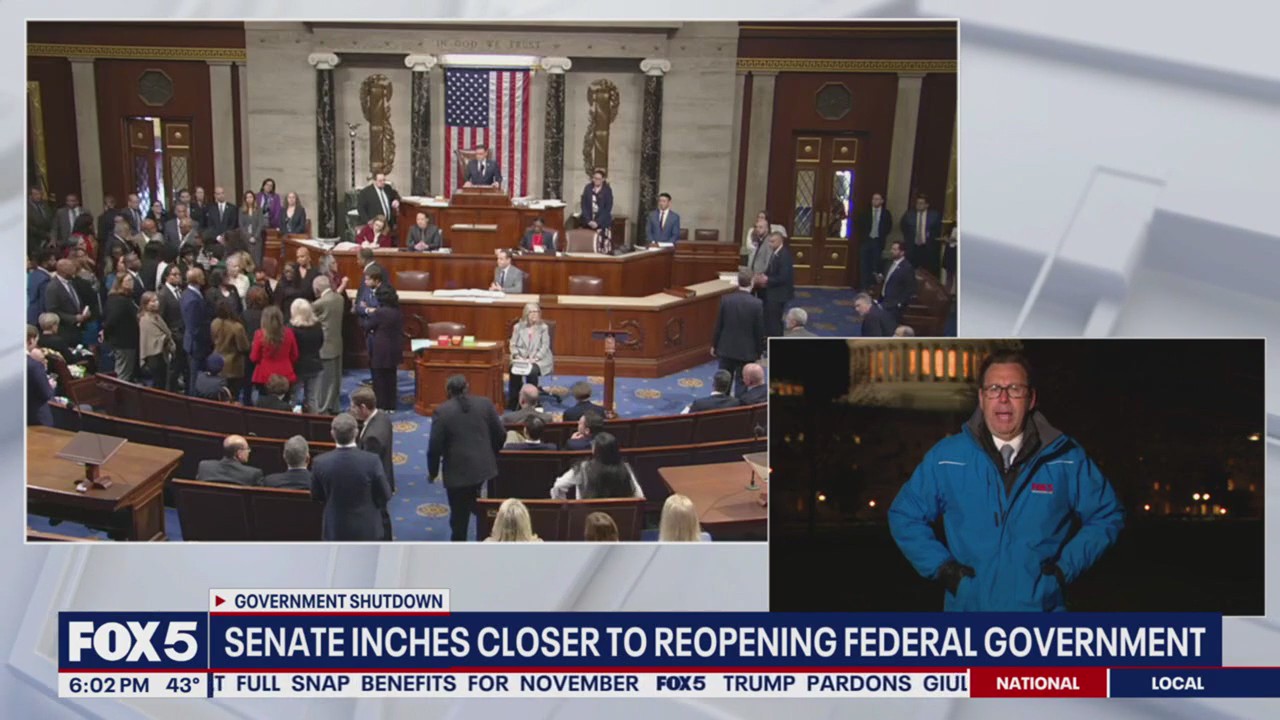Screen dimensions: 1280x720
Task: Open the GOVERNMENT SHUTDOWN topic label
Action: click(337, 601)
